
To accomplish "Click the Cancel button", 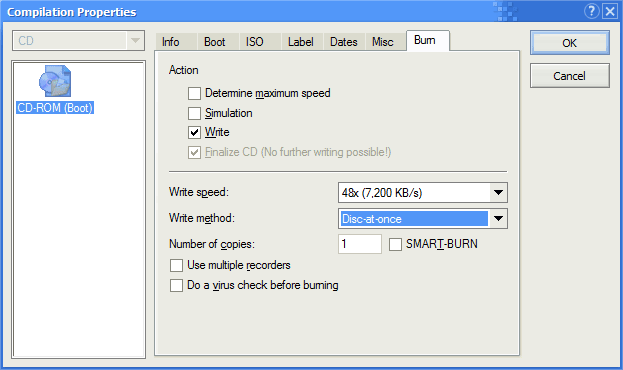I will pos(569,76).
